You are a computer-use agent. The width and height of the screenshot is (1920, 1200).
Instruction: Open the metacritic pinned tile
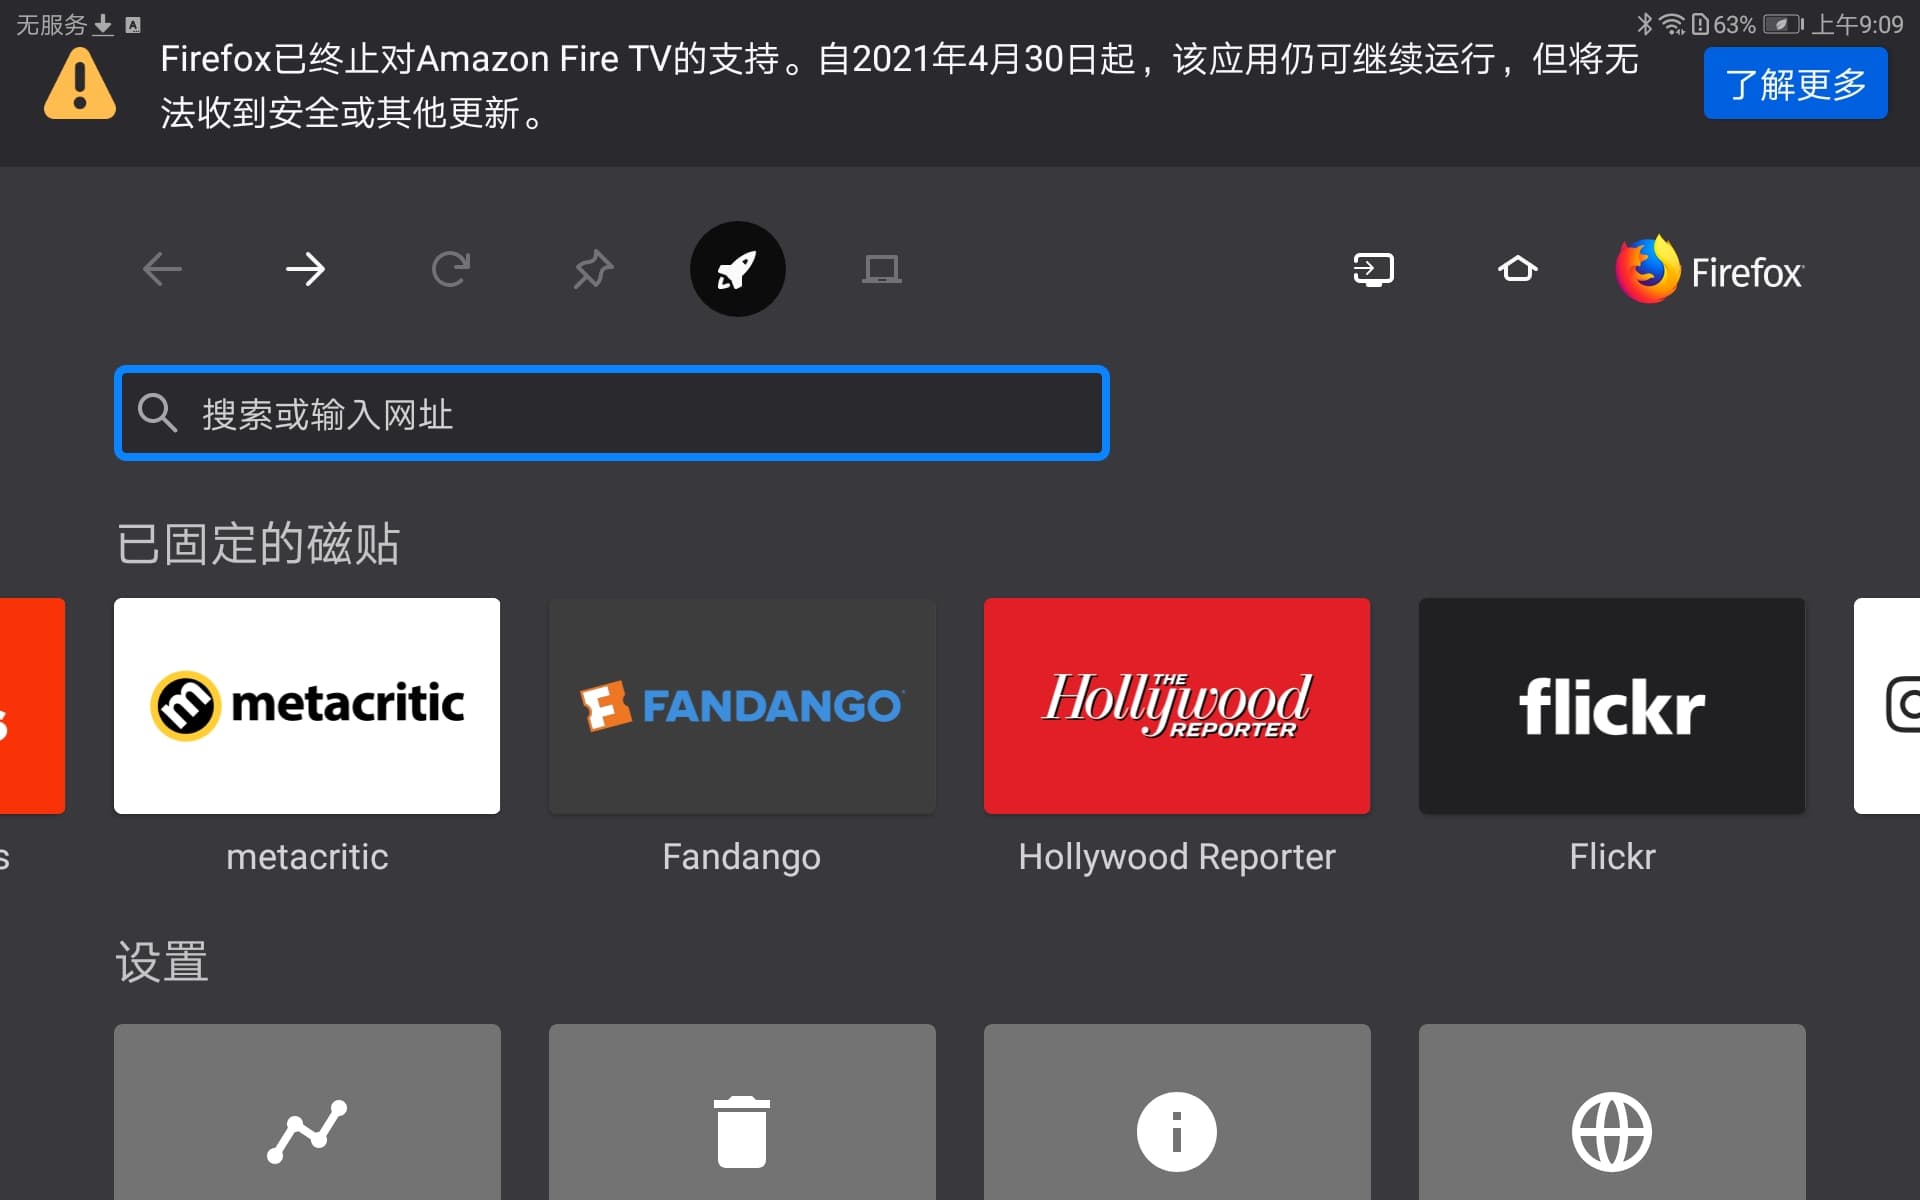pos(307,706)
